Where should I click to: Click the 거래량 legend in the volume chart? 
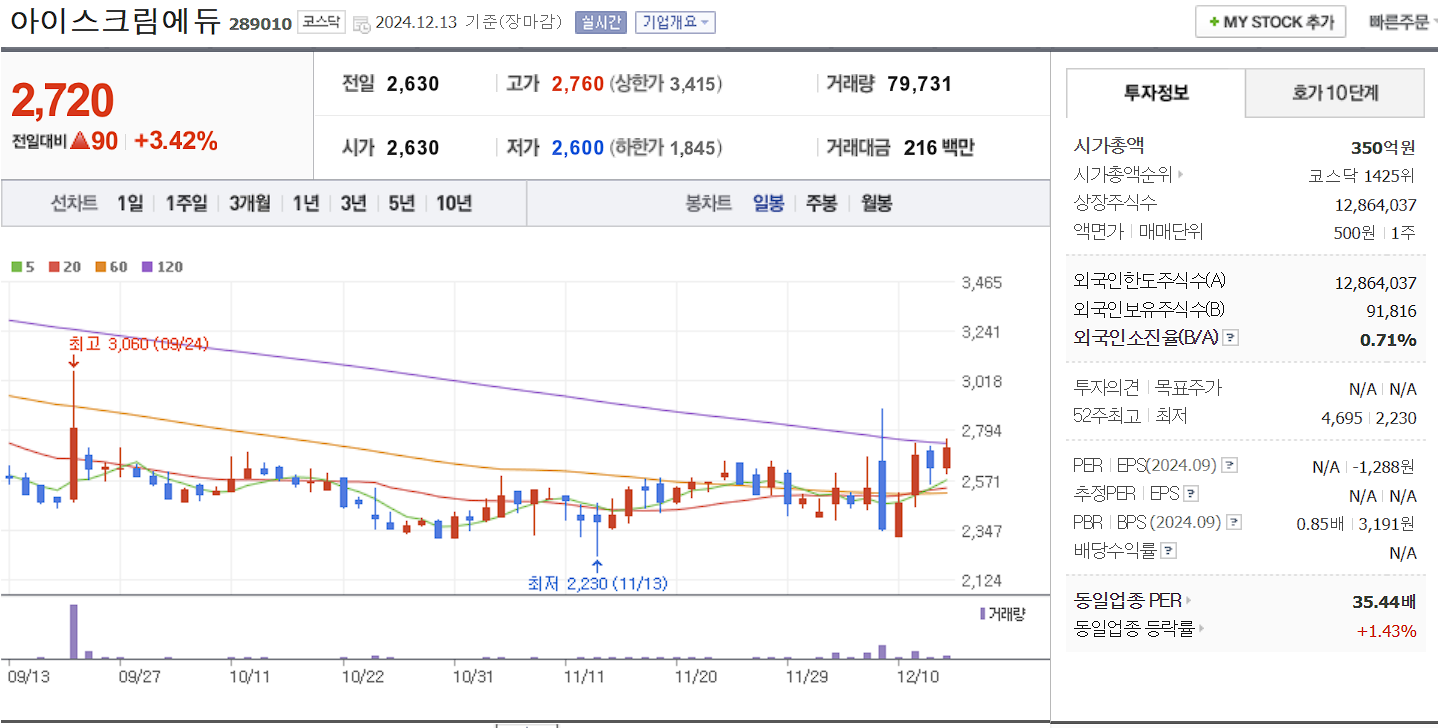[1003, 614]
